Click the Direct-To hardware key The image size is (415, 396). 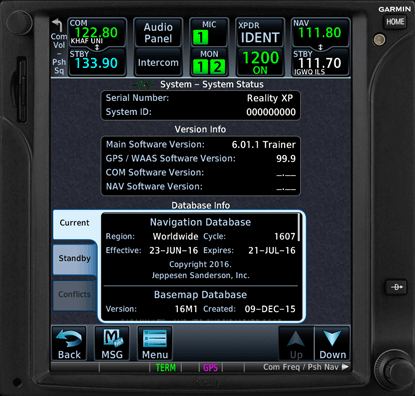[x=396, y=287]
